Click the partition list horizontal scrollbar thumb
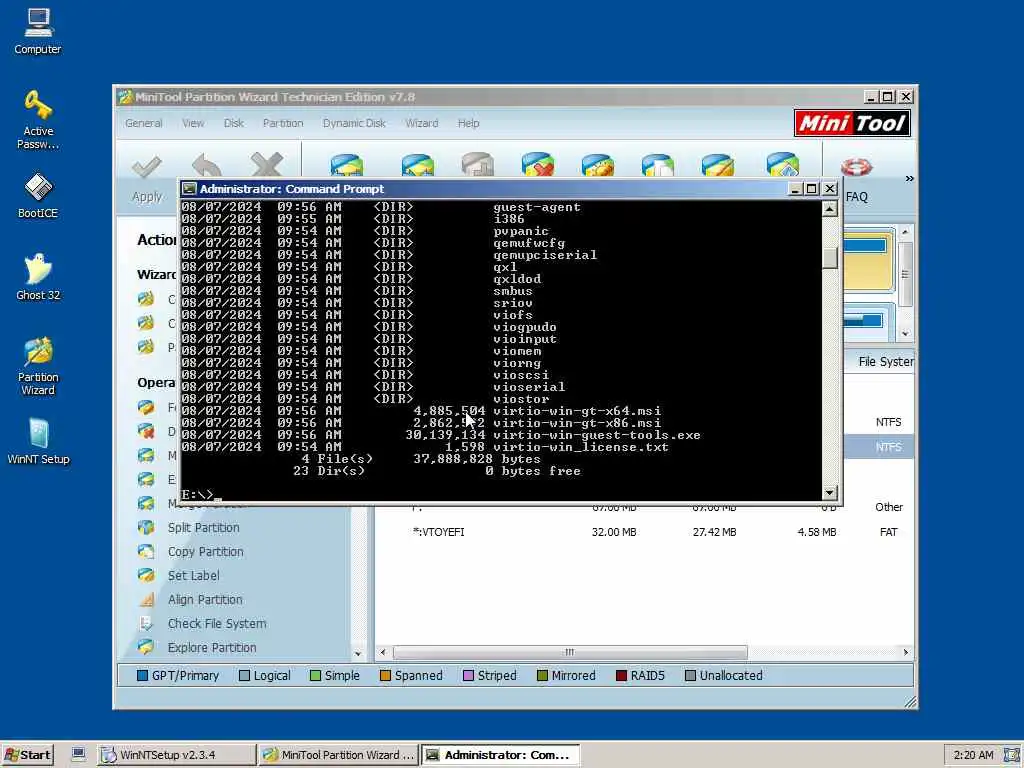This screenshot has height=768, width=1024. [570, 652]
